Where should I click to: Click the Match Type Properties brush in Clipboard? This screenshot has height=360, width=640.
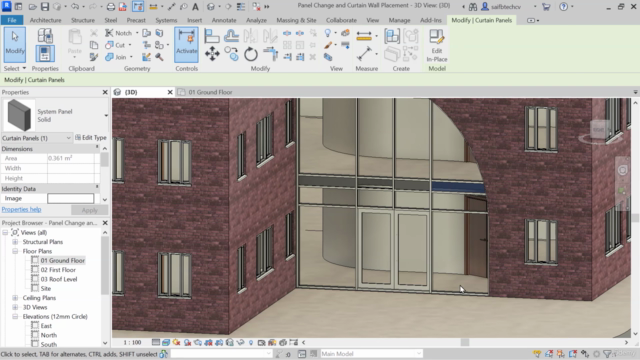click(94, 57)
